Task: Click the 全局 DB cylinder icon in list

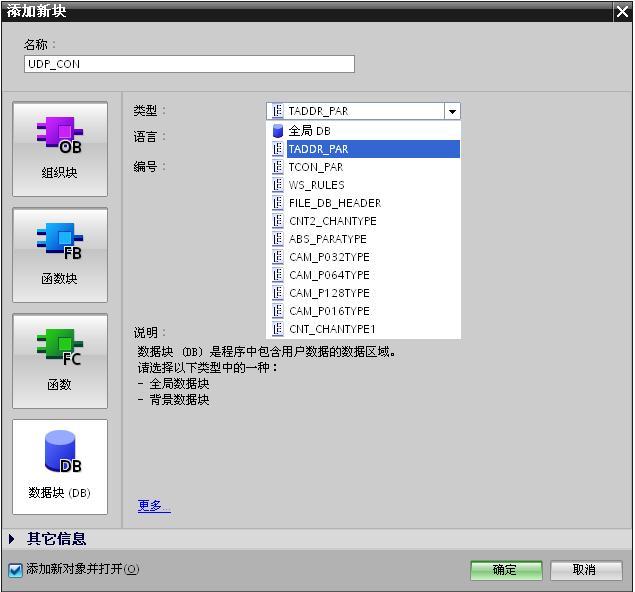Action: pyautogui.click(x=278, y=131)
